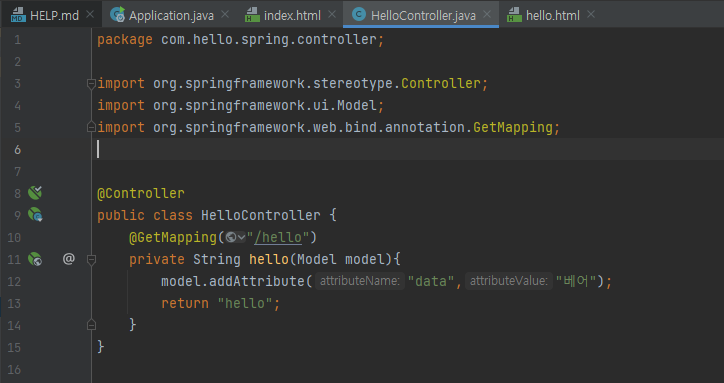Click the Spring run icon on Application.java tab

click(117, 15)
